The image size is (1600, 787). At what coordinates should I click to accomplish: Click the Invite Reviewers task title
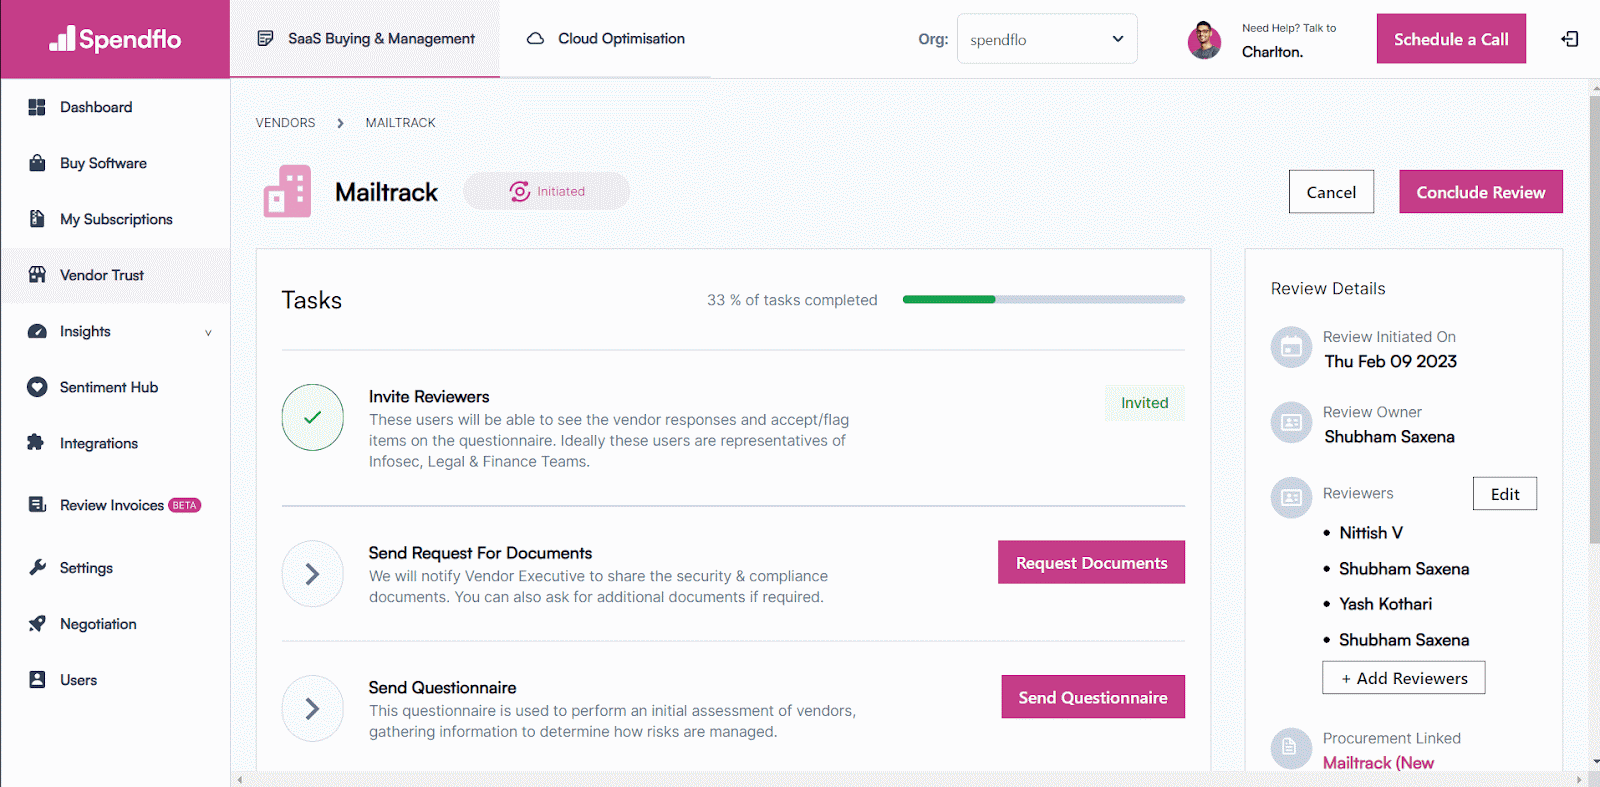(x=429, y=397)
